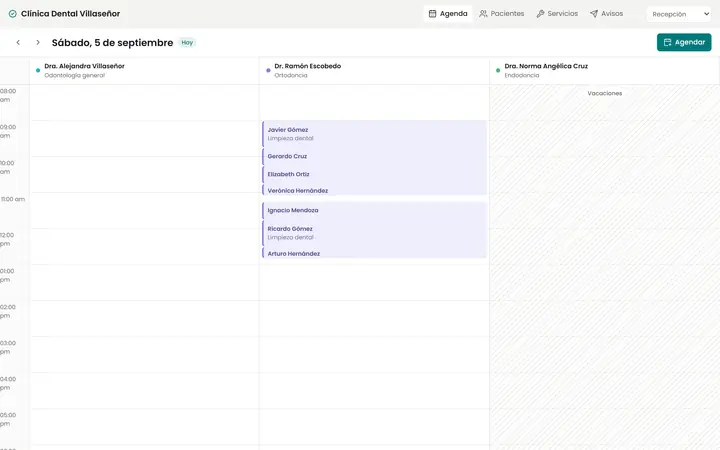Go to next day with right chevron

click(38, 42)
